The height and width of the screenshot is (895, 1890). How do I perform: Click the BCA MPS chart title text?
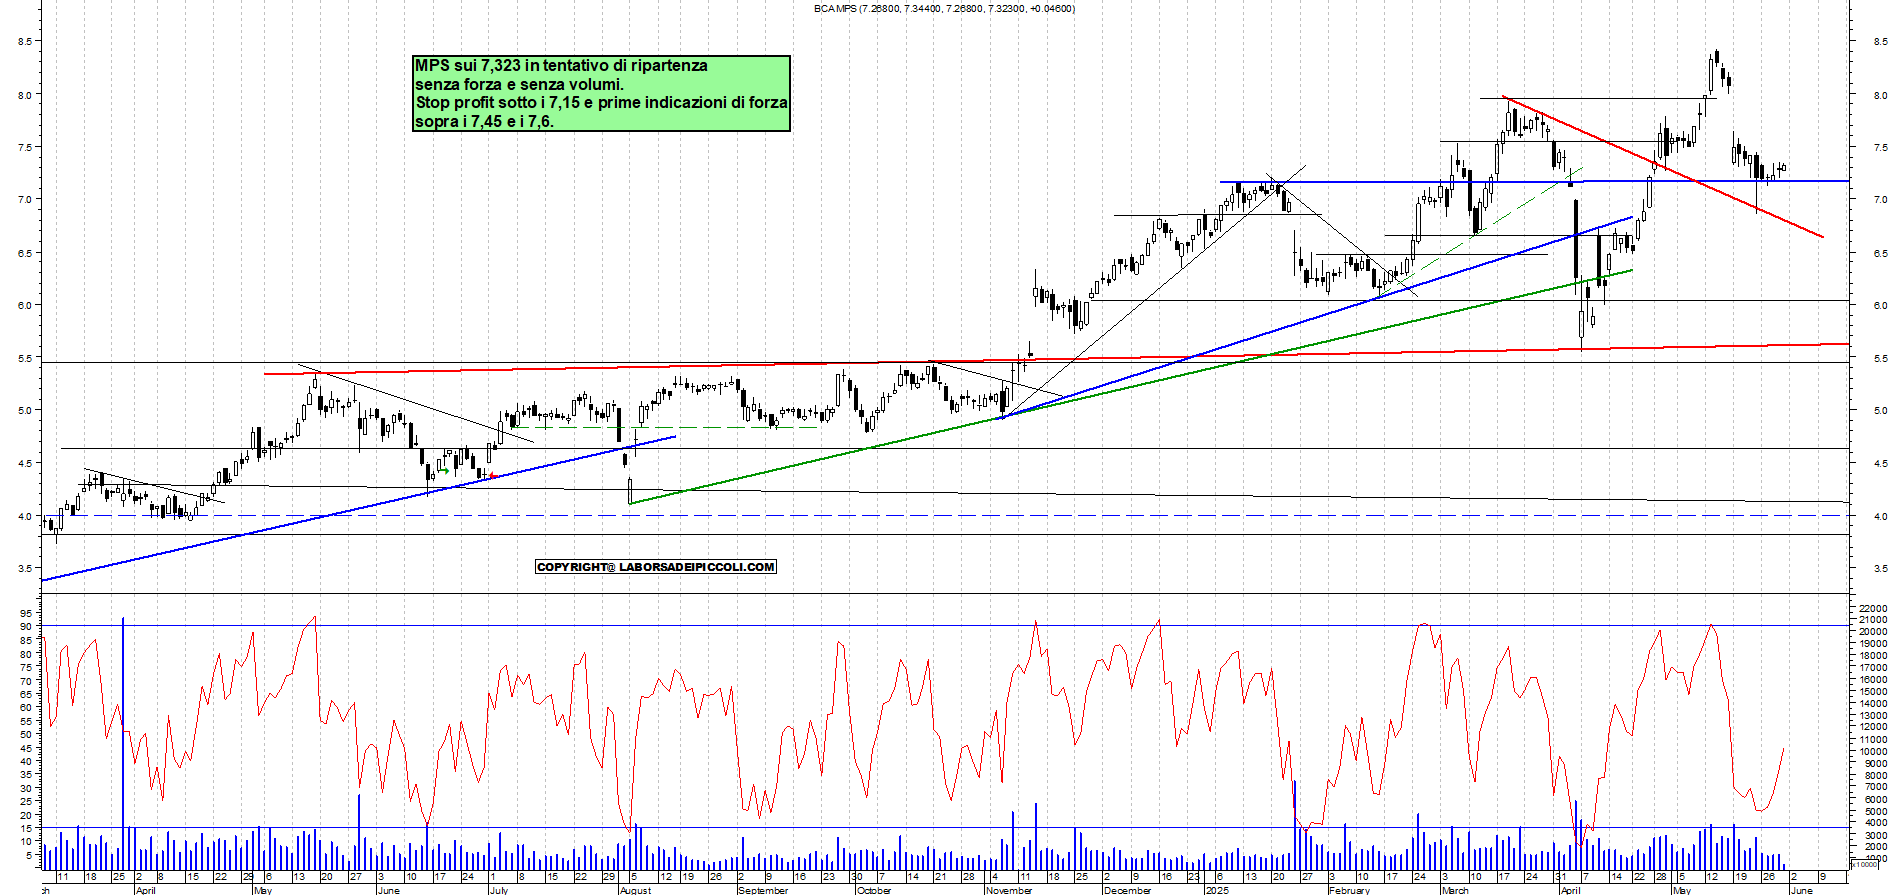pos(944,9)
